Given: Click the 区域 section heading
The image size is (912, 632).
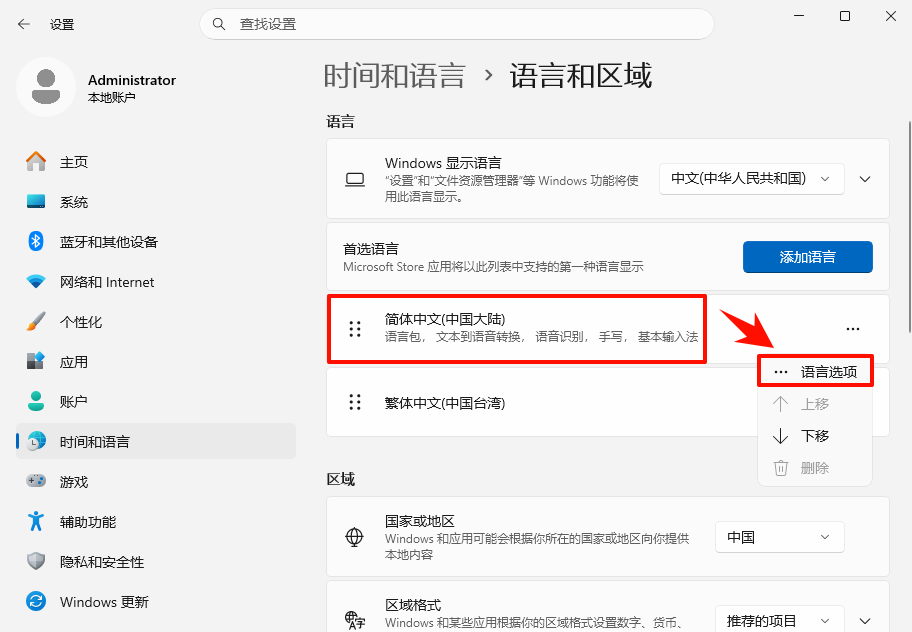Looking at the screenshot, I should (341, 479).
